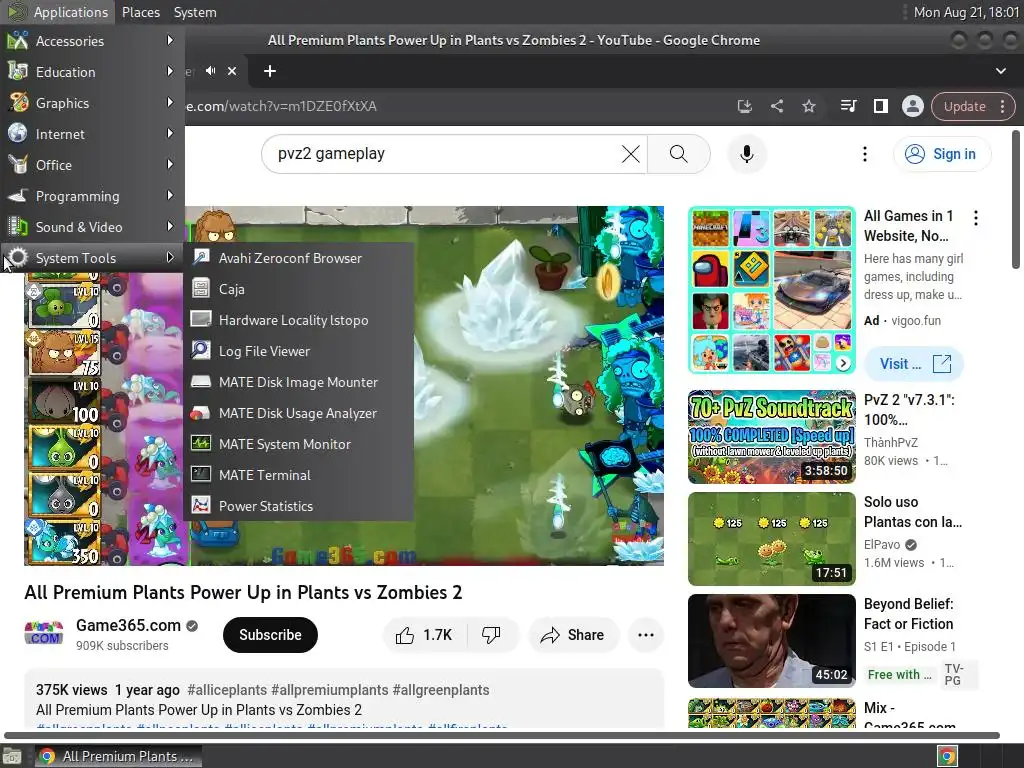
Task: Click the share page icon in address bar
Action: [x=776, y=106]
